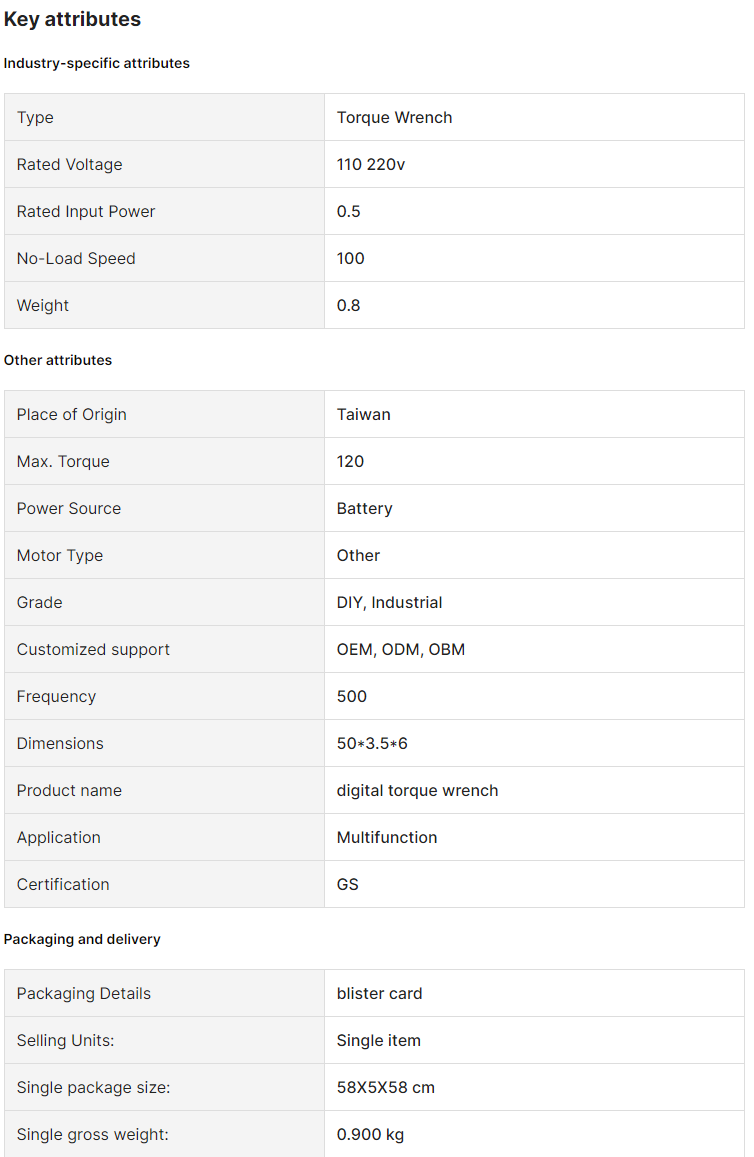This screenshot has width=754, height=1157.
Task: Click the Packaging and delivery subheading
Action: [82, 939]
